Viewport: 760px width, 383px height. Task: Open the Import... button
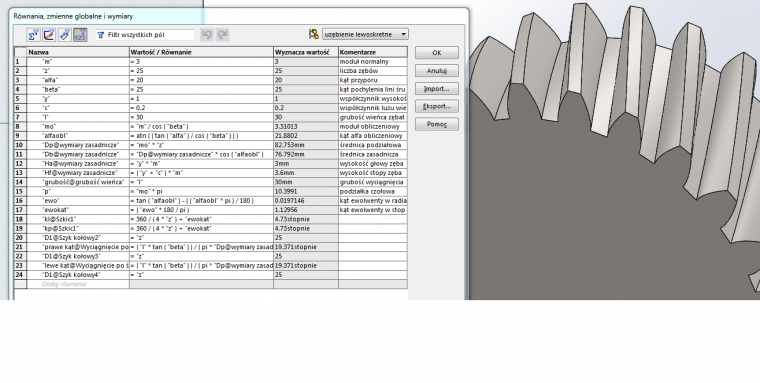(437, 89)
